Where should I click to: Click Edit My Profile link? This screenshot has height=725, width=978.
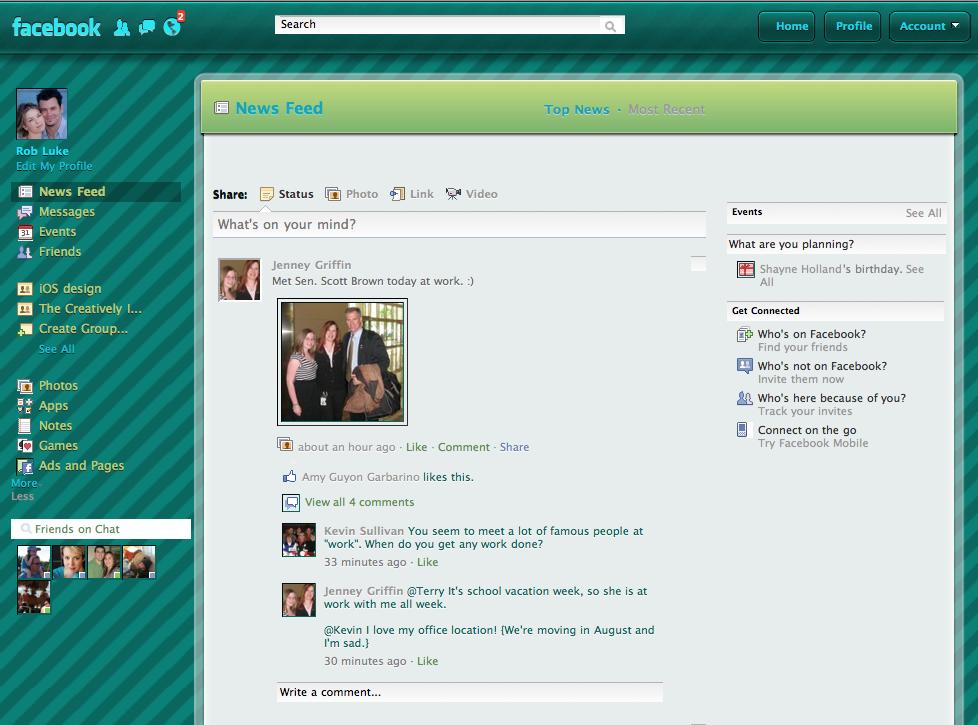point(54,166)
